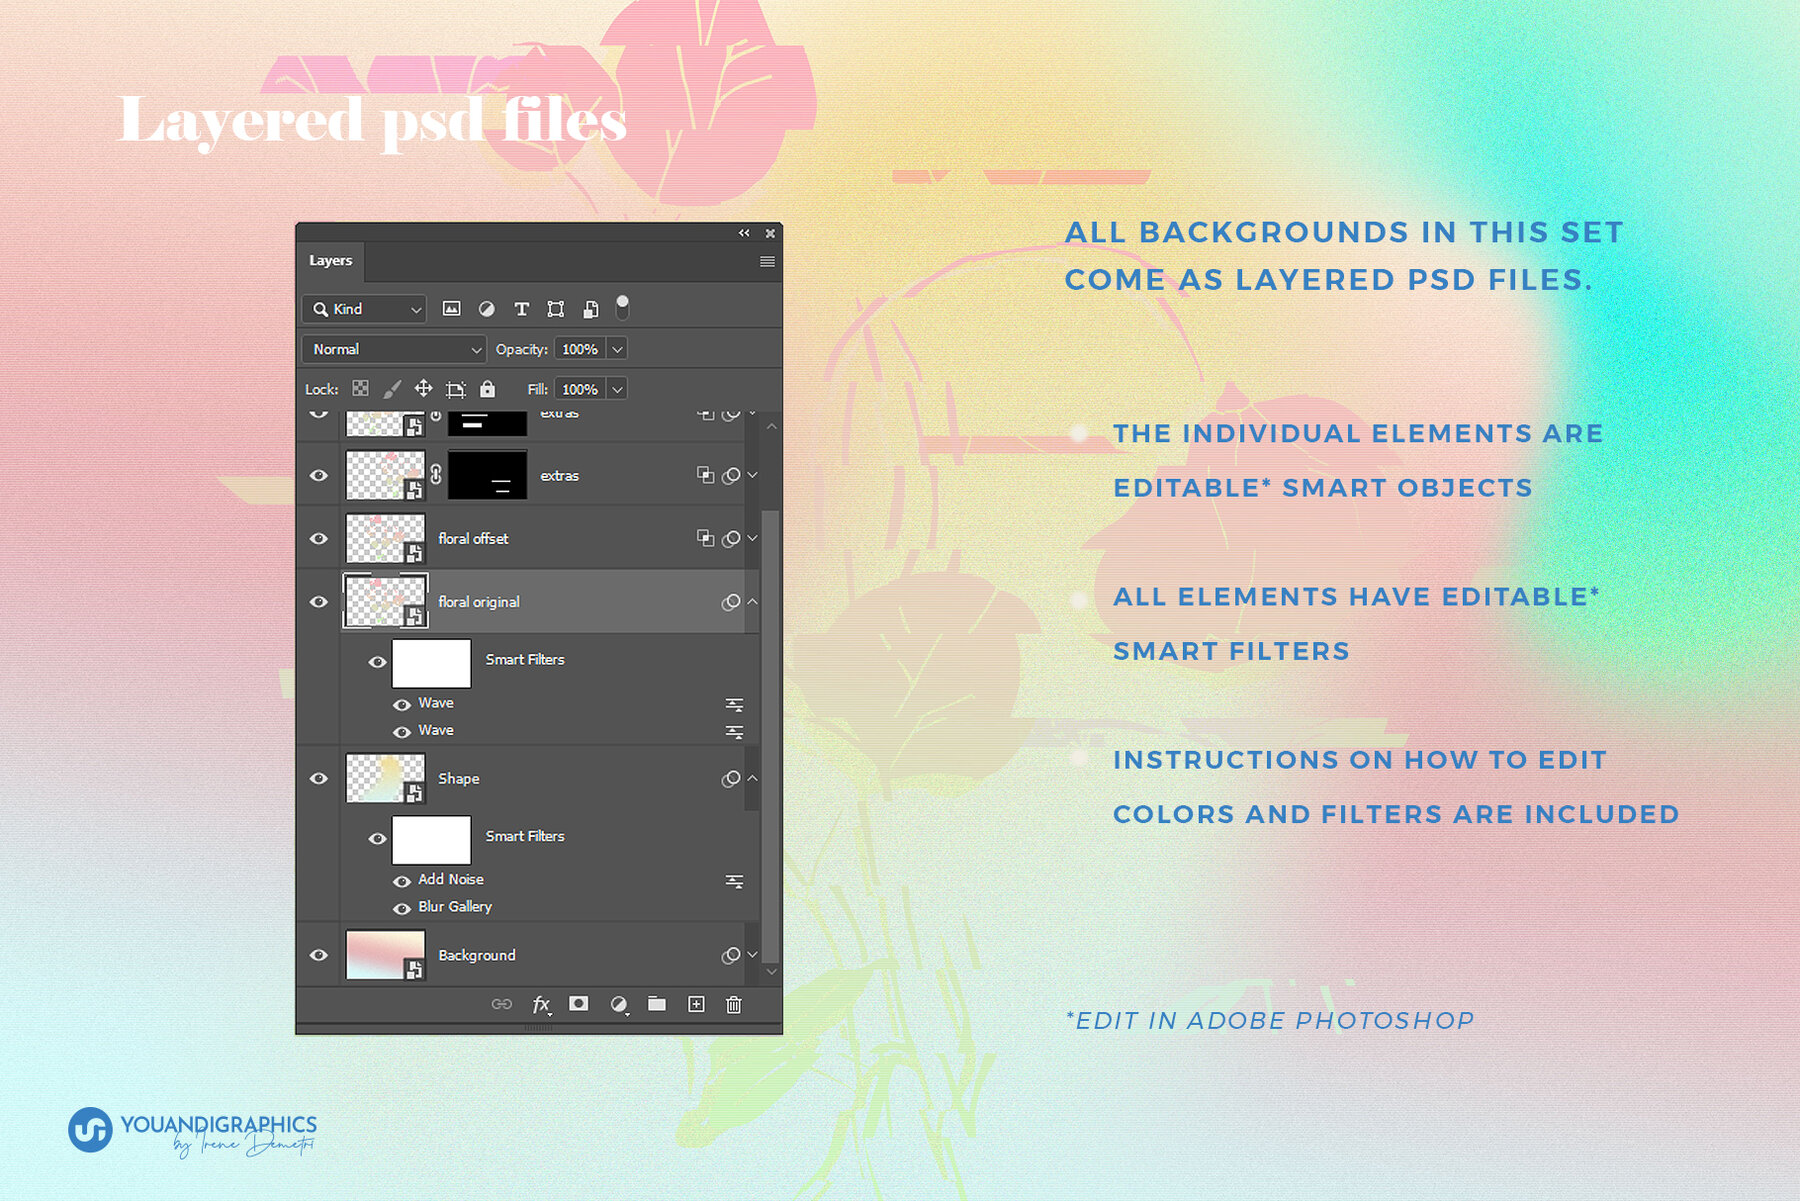Image resolution: width=1800 pixels, height=1201 pixels.
Task: Open the Opacity value dropdown
Action: (x=617, y=349)
